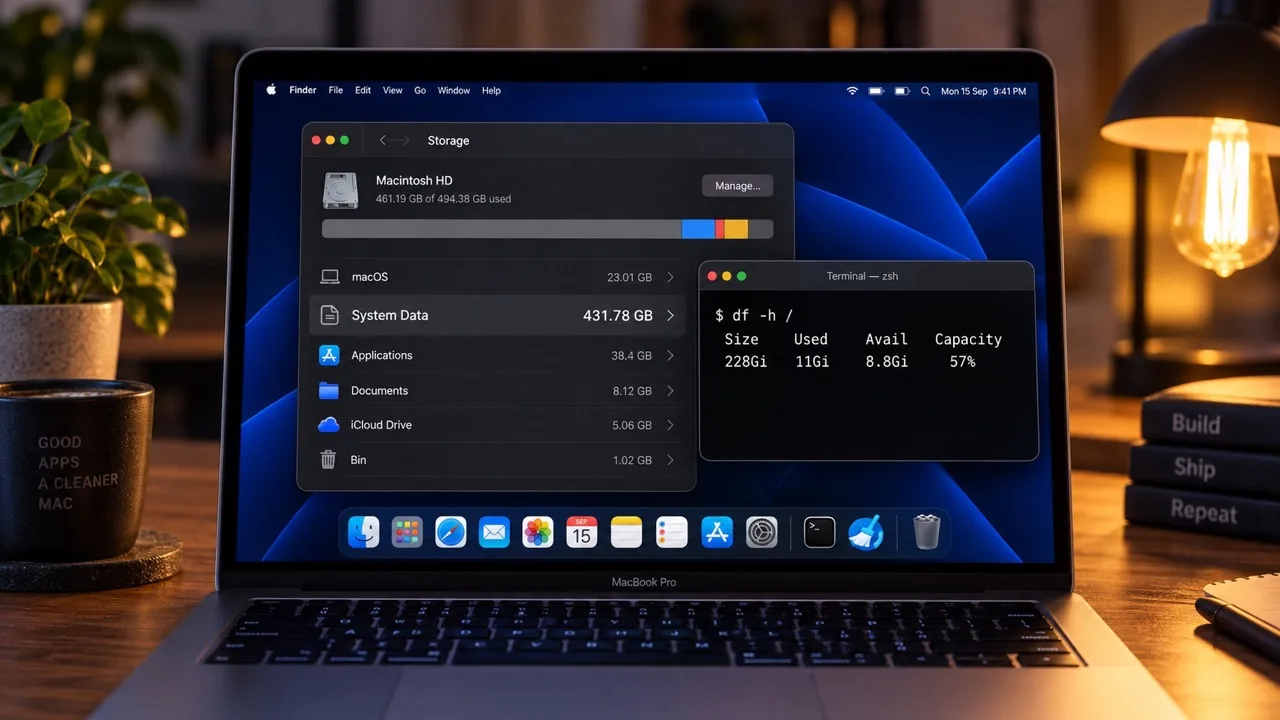
Task: Open the broom cleaner app in Dock
Action: [x=865, y=532]
